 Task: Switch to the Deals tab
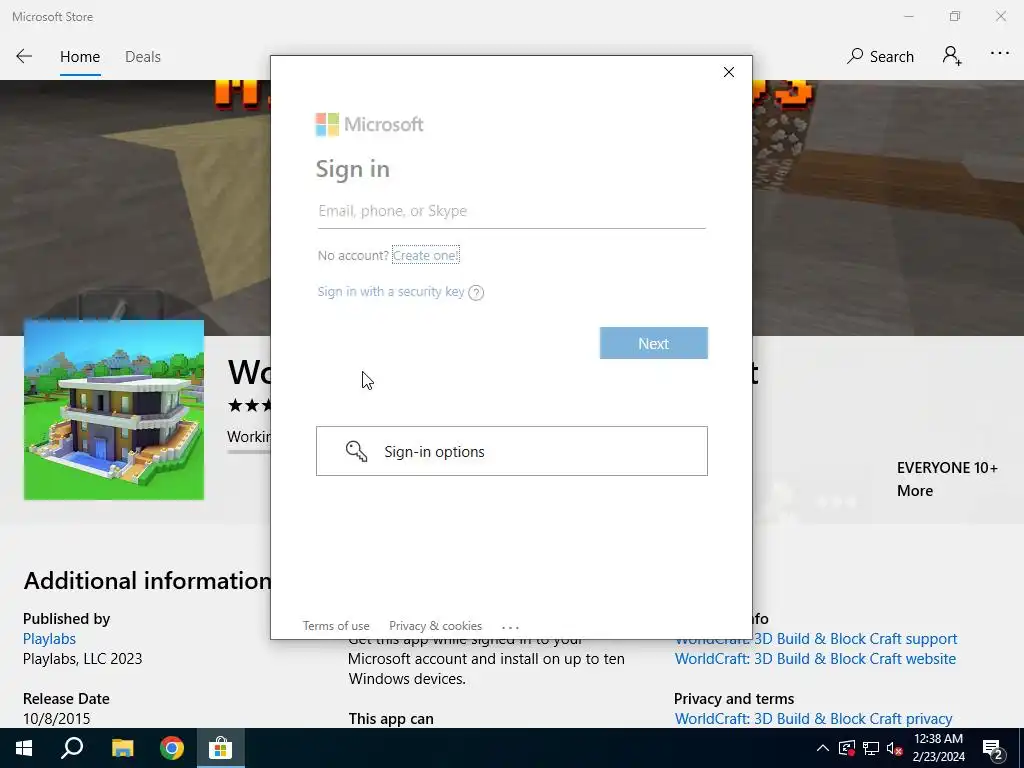[x=142, y=57]
